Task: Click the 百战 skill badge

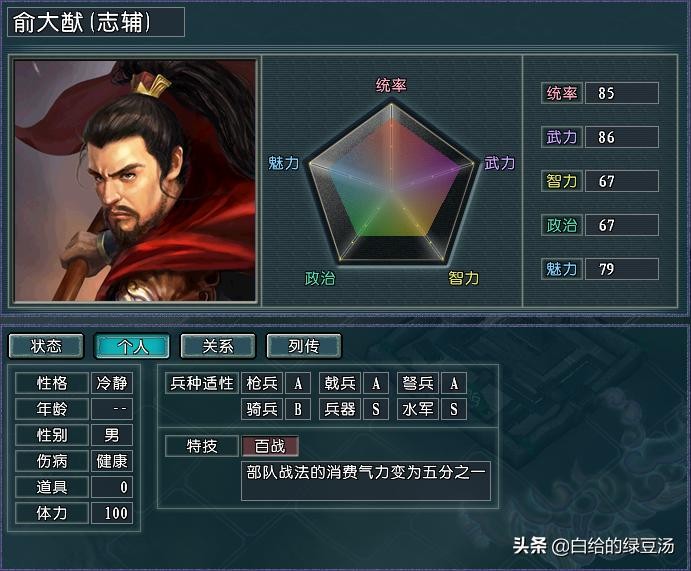Action: click(270, 446)
